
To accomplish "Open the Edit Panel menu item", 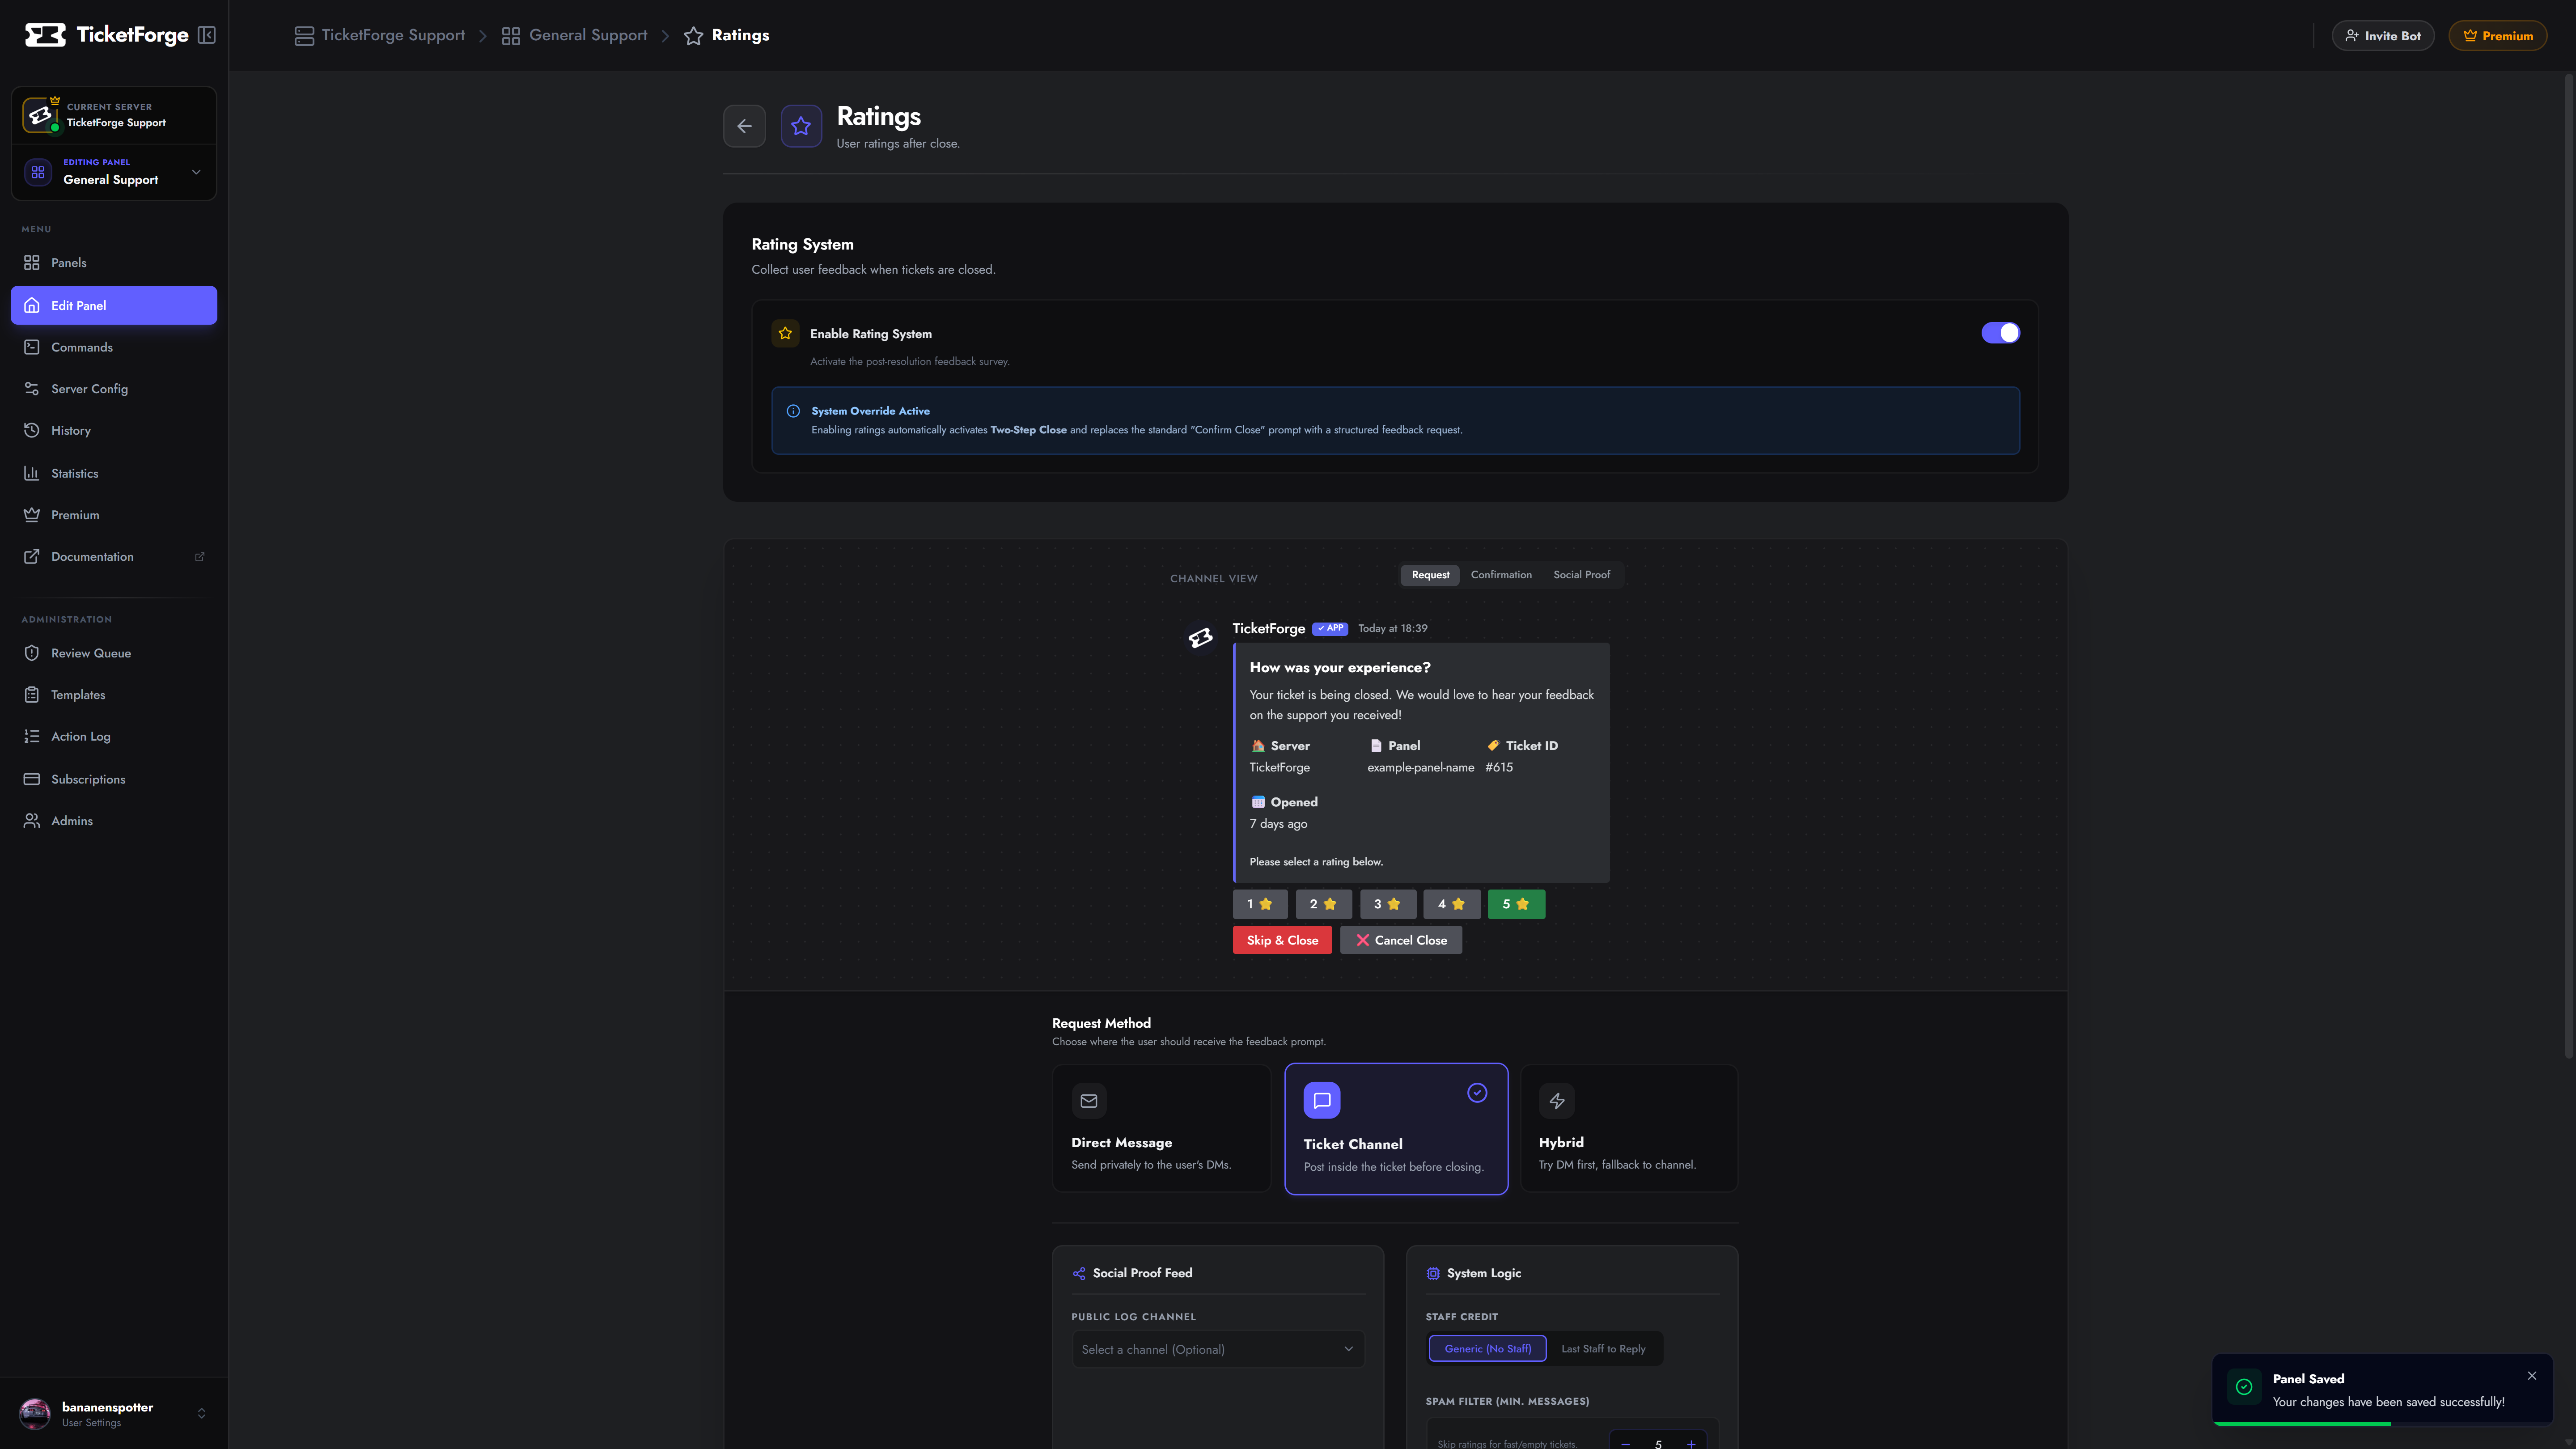I will pyautogui.click(x=114, y=305).
